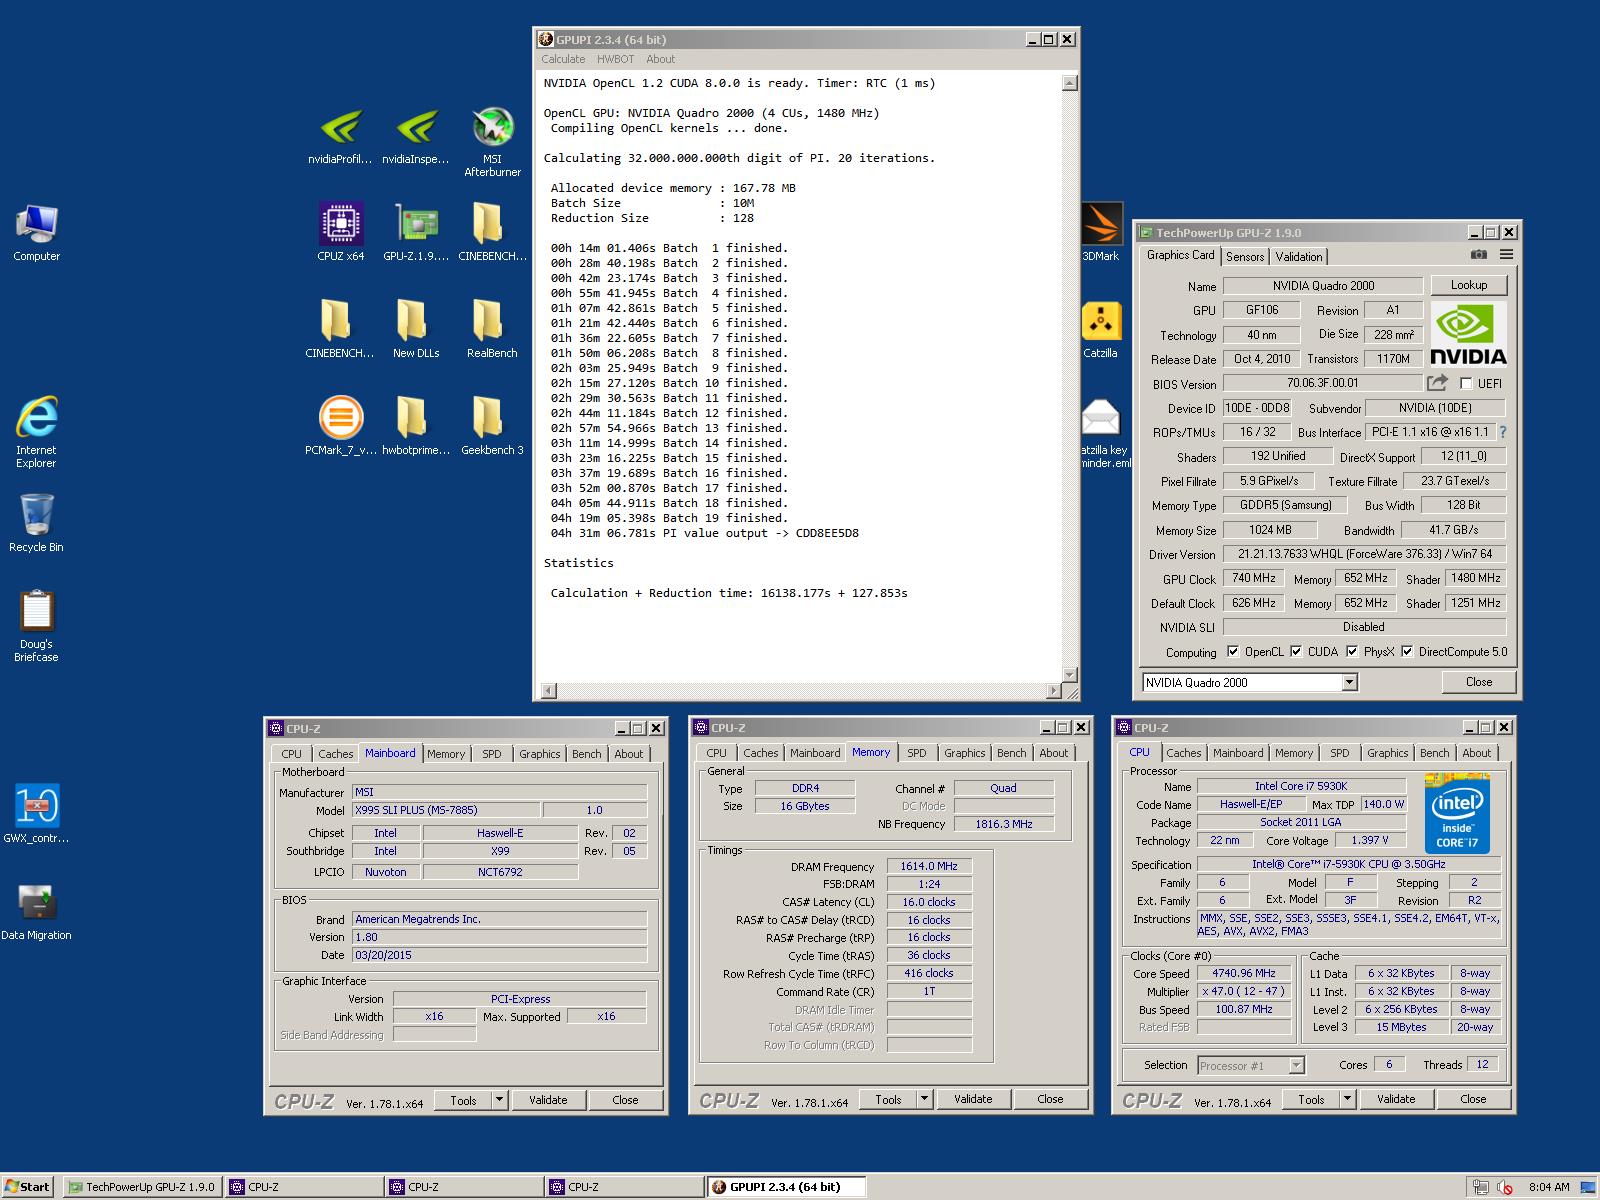Open the Calculate menu in GPUPI
Screen dimensions: 1600x1200
coord(563,59)
